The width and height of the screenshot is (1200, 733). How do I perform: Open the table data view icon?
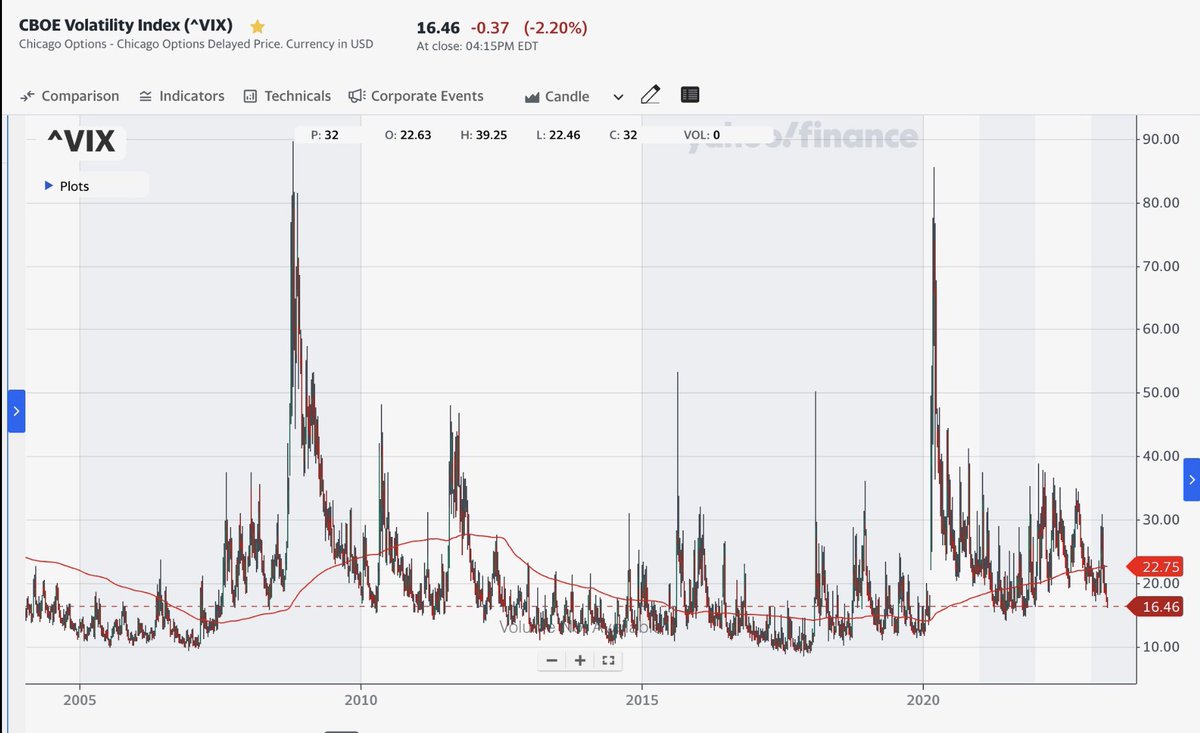[x=690, y=95]
